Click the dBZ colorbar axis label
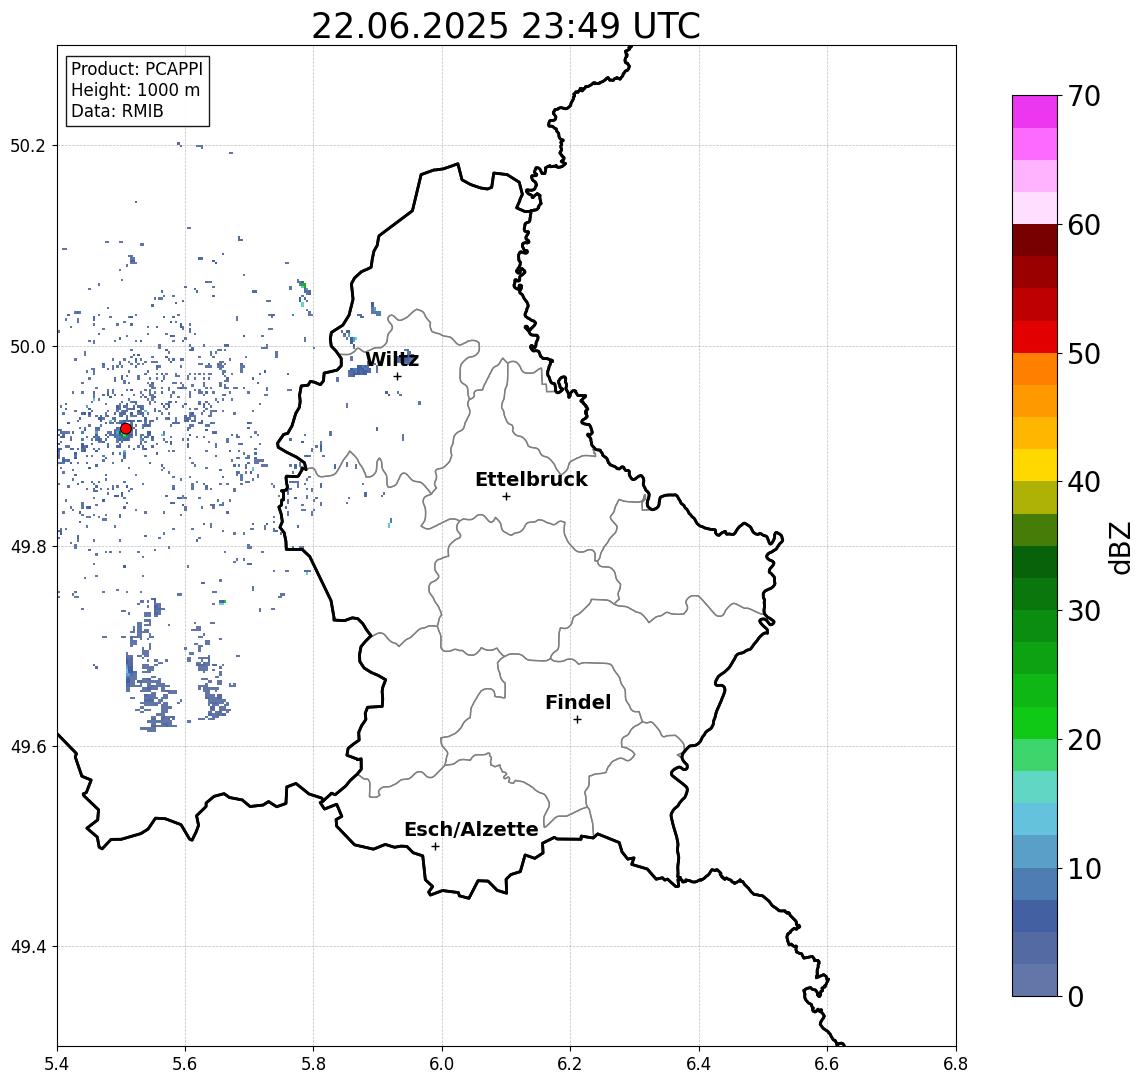This screenshot has height=1084, width=1145. pyautogui.click(x=1121, y=547)
